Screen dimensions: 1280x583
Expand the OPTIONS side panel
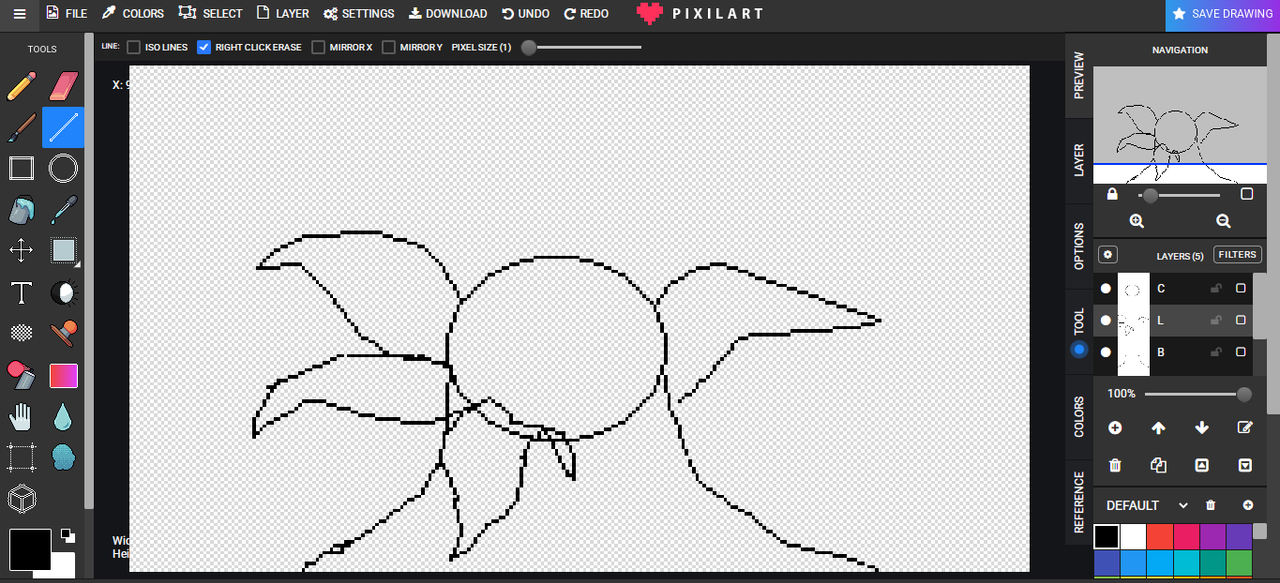[x=1078, y=246]
